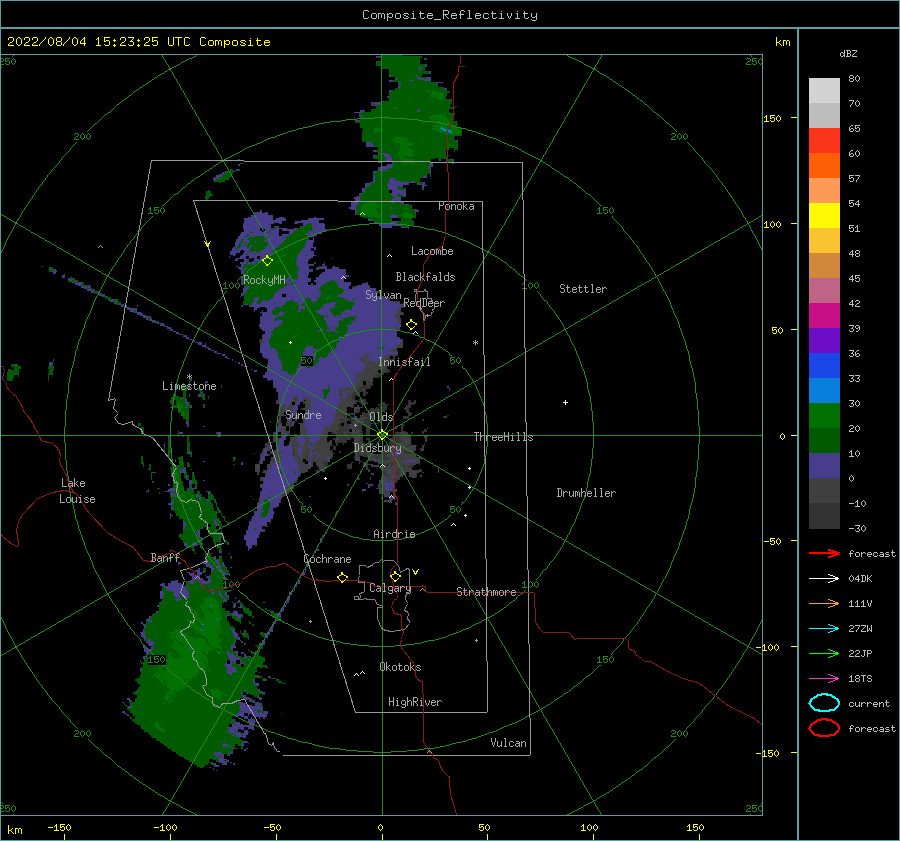Screen dimensions: 900x841
Task: Click the red forecast arrow in legend
Action: [x=824, y=553]
